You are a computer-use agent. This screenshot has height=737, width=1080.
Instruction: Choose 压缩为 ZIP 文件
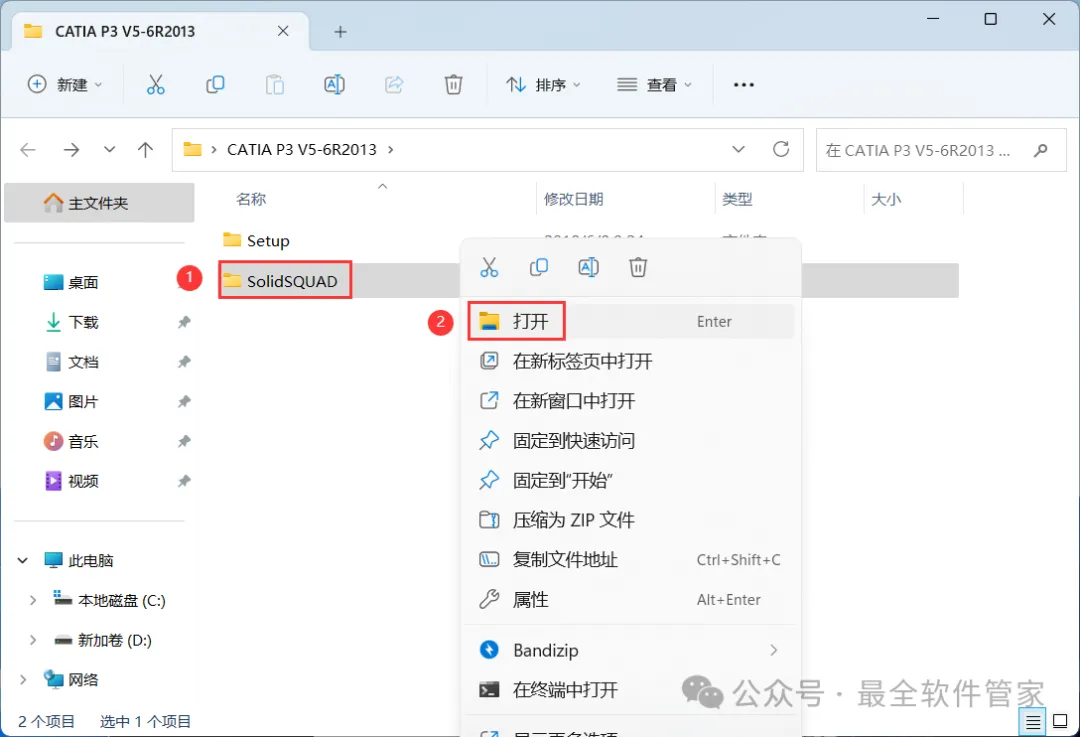(x=630, y=520)
